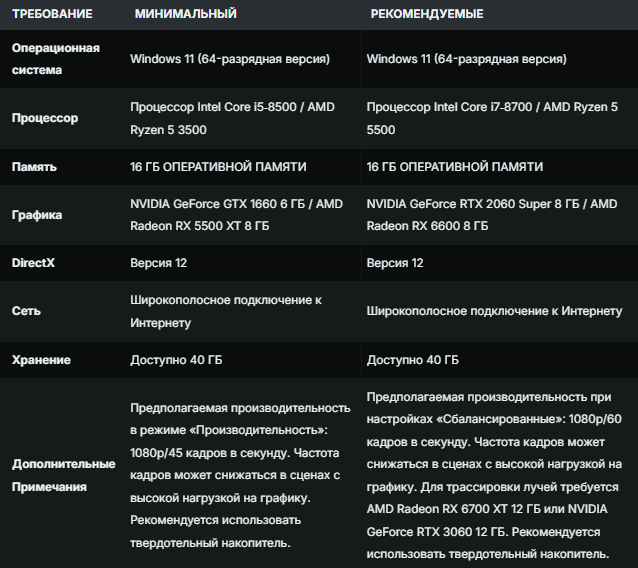Click the GeForce RTX 2060 Super cell
Image resolution: width=638 pixels, height=568 pixels.
[x=492, y=215]
